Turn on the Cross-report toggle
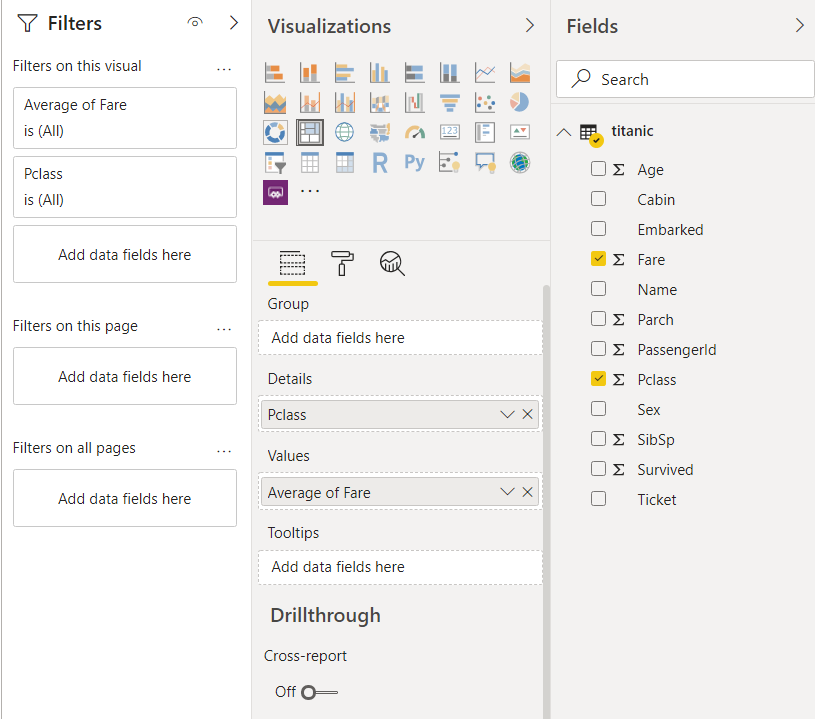This screenshot has width=815, height=719. pos(320,692)
